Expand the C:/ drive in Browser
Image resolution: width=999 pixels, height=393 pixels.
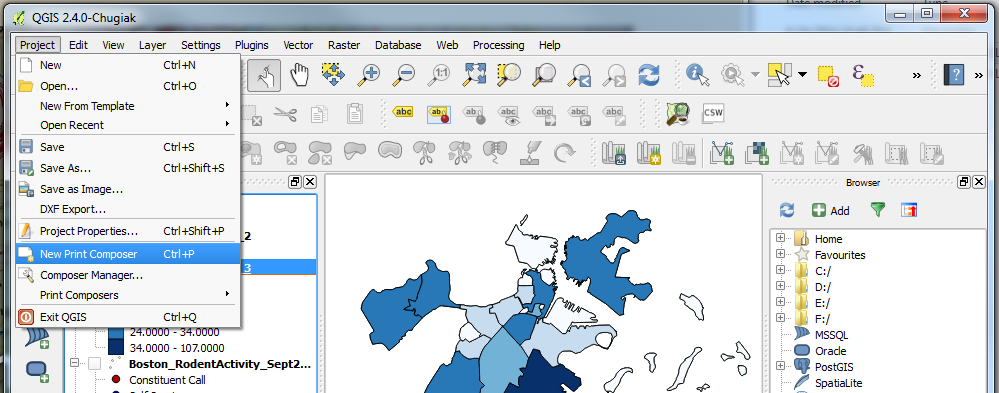pyautogui.click(x=780, y=270)
